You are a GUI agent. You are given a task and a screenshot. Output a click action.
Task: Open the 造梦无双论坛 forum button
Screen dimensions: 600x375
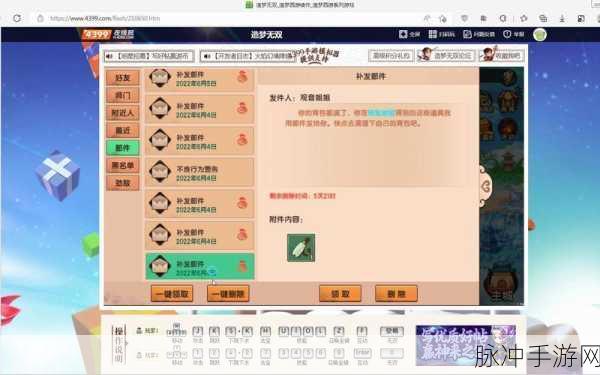(x=446, y=55)
